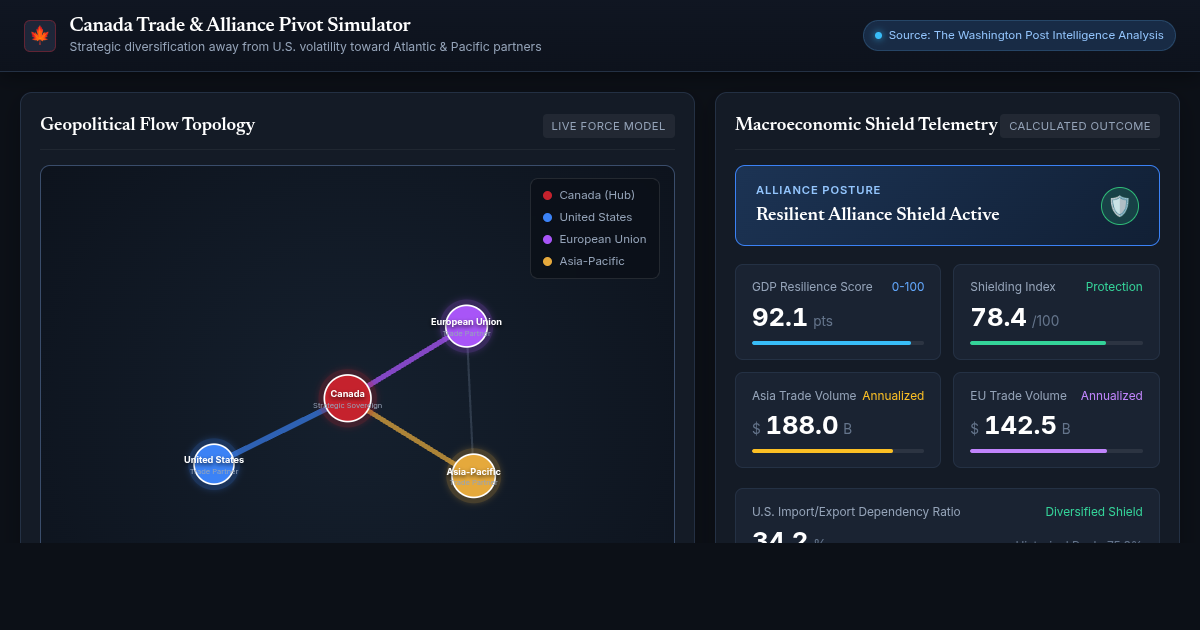Click the Canada Trade & Alliance Pivot Simulator title
This screenshot has width=1200, height=630.
pyautogui.click(x=240, y=25)
